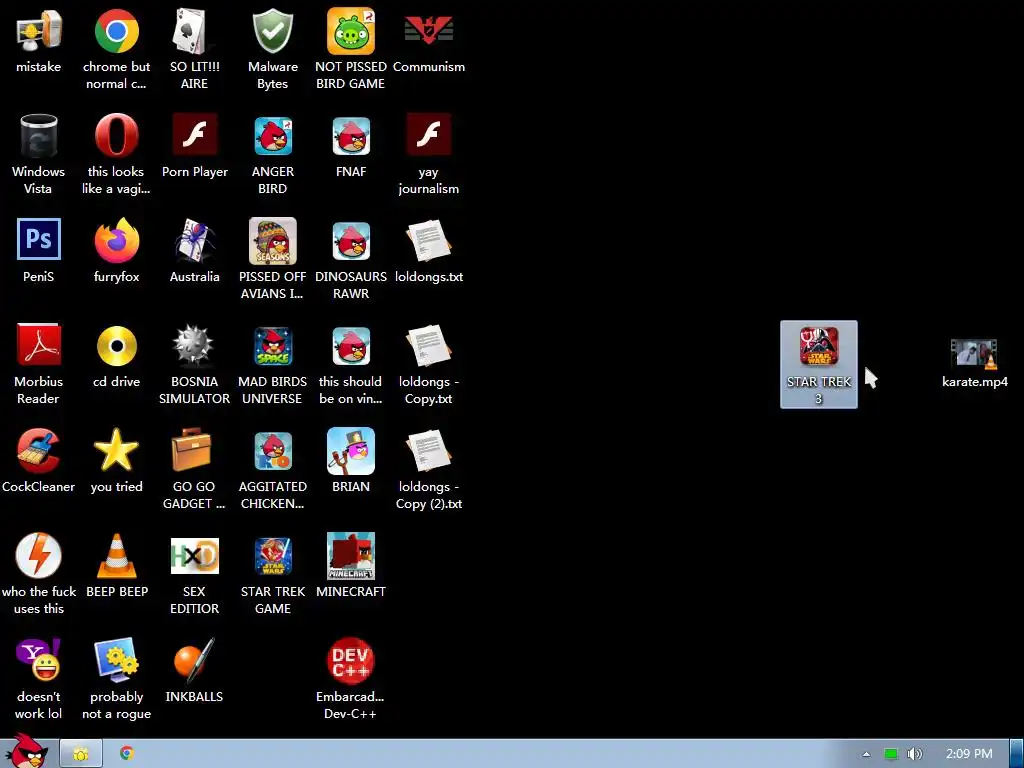Select the 'cd drive' disc icon
Viewport: 1024px width, 768px height.
pos(116,345)
